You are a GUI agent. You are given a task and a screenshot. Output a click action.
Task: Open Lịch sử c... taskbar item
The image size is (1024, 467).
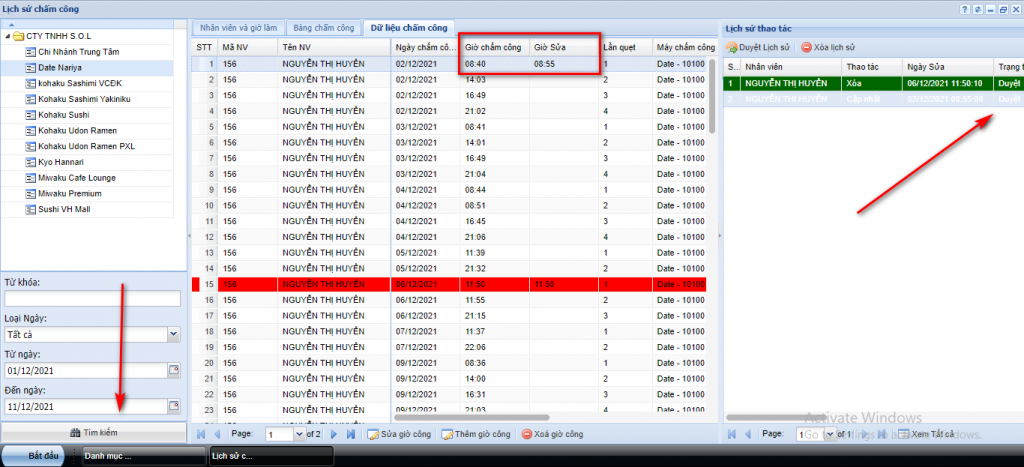[271, 455]
